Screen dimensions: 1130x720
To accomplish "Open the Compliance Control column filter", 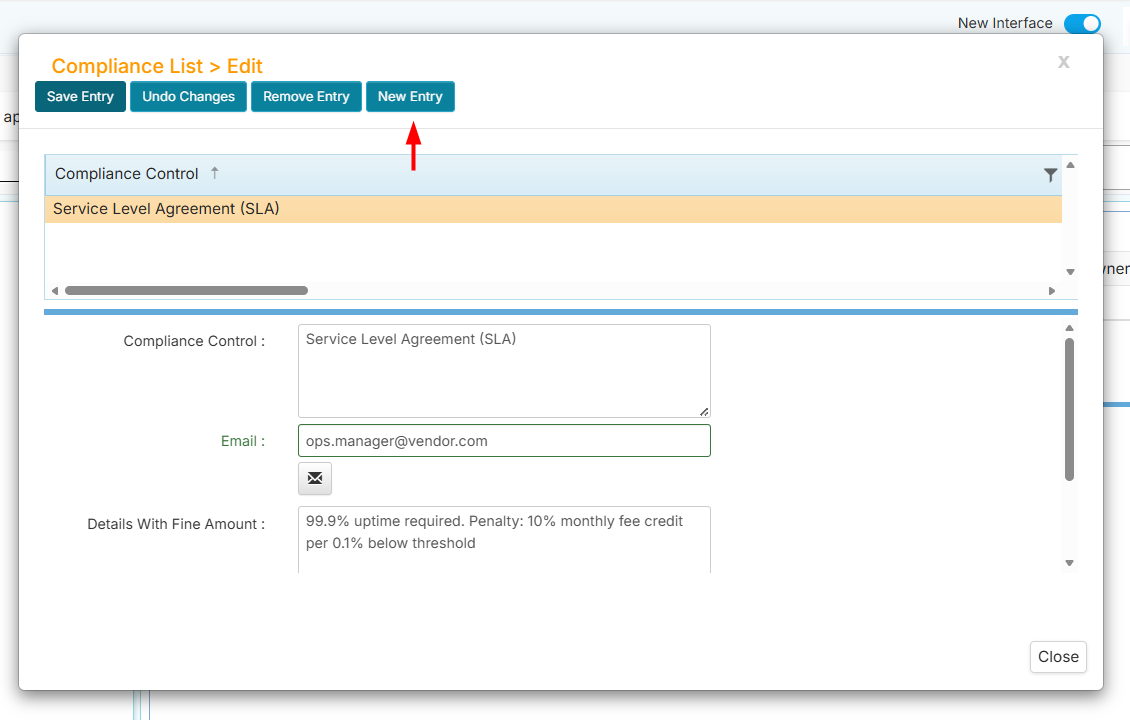I will click(x=1050, y=175).
